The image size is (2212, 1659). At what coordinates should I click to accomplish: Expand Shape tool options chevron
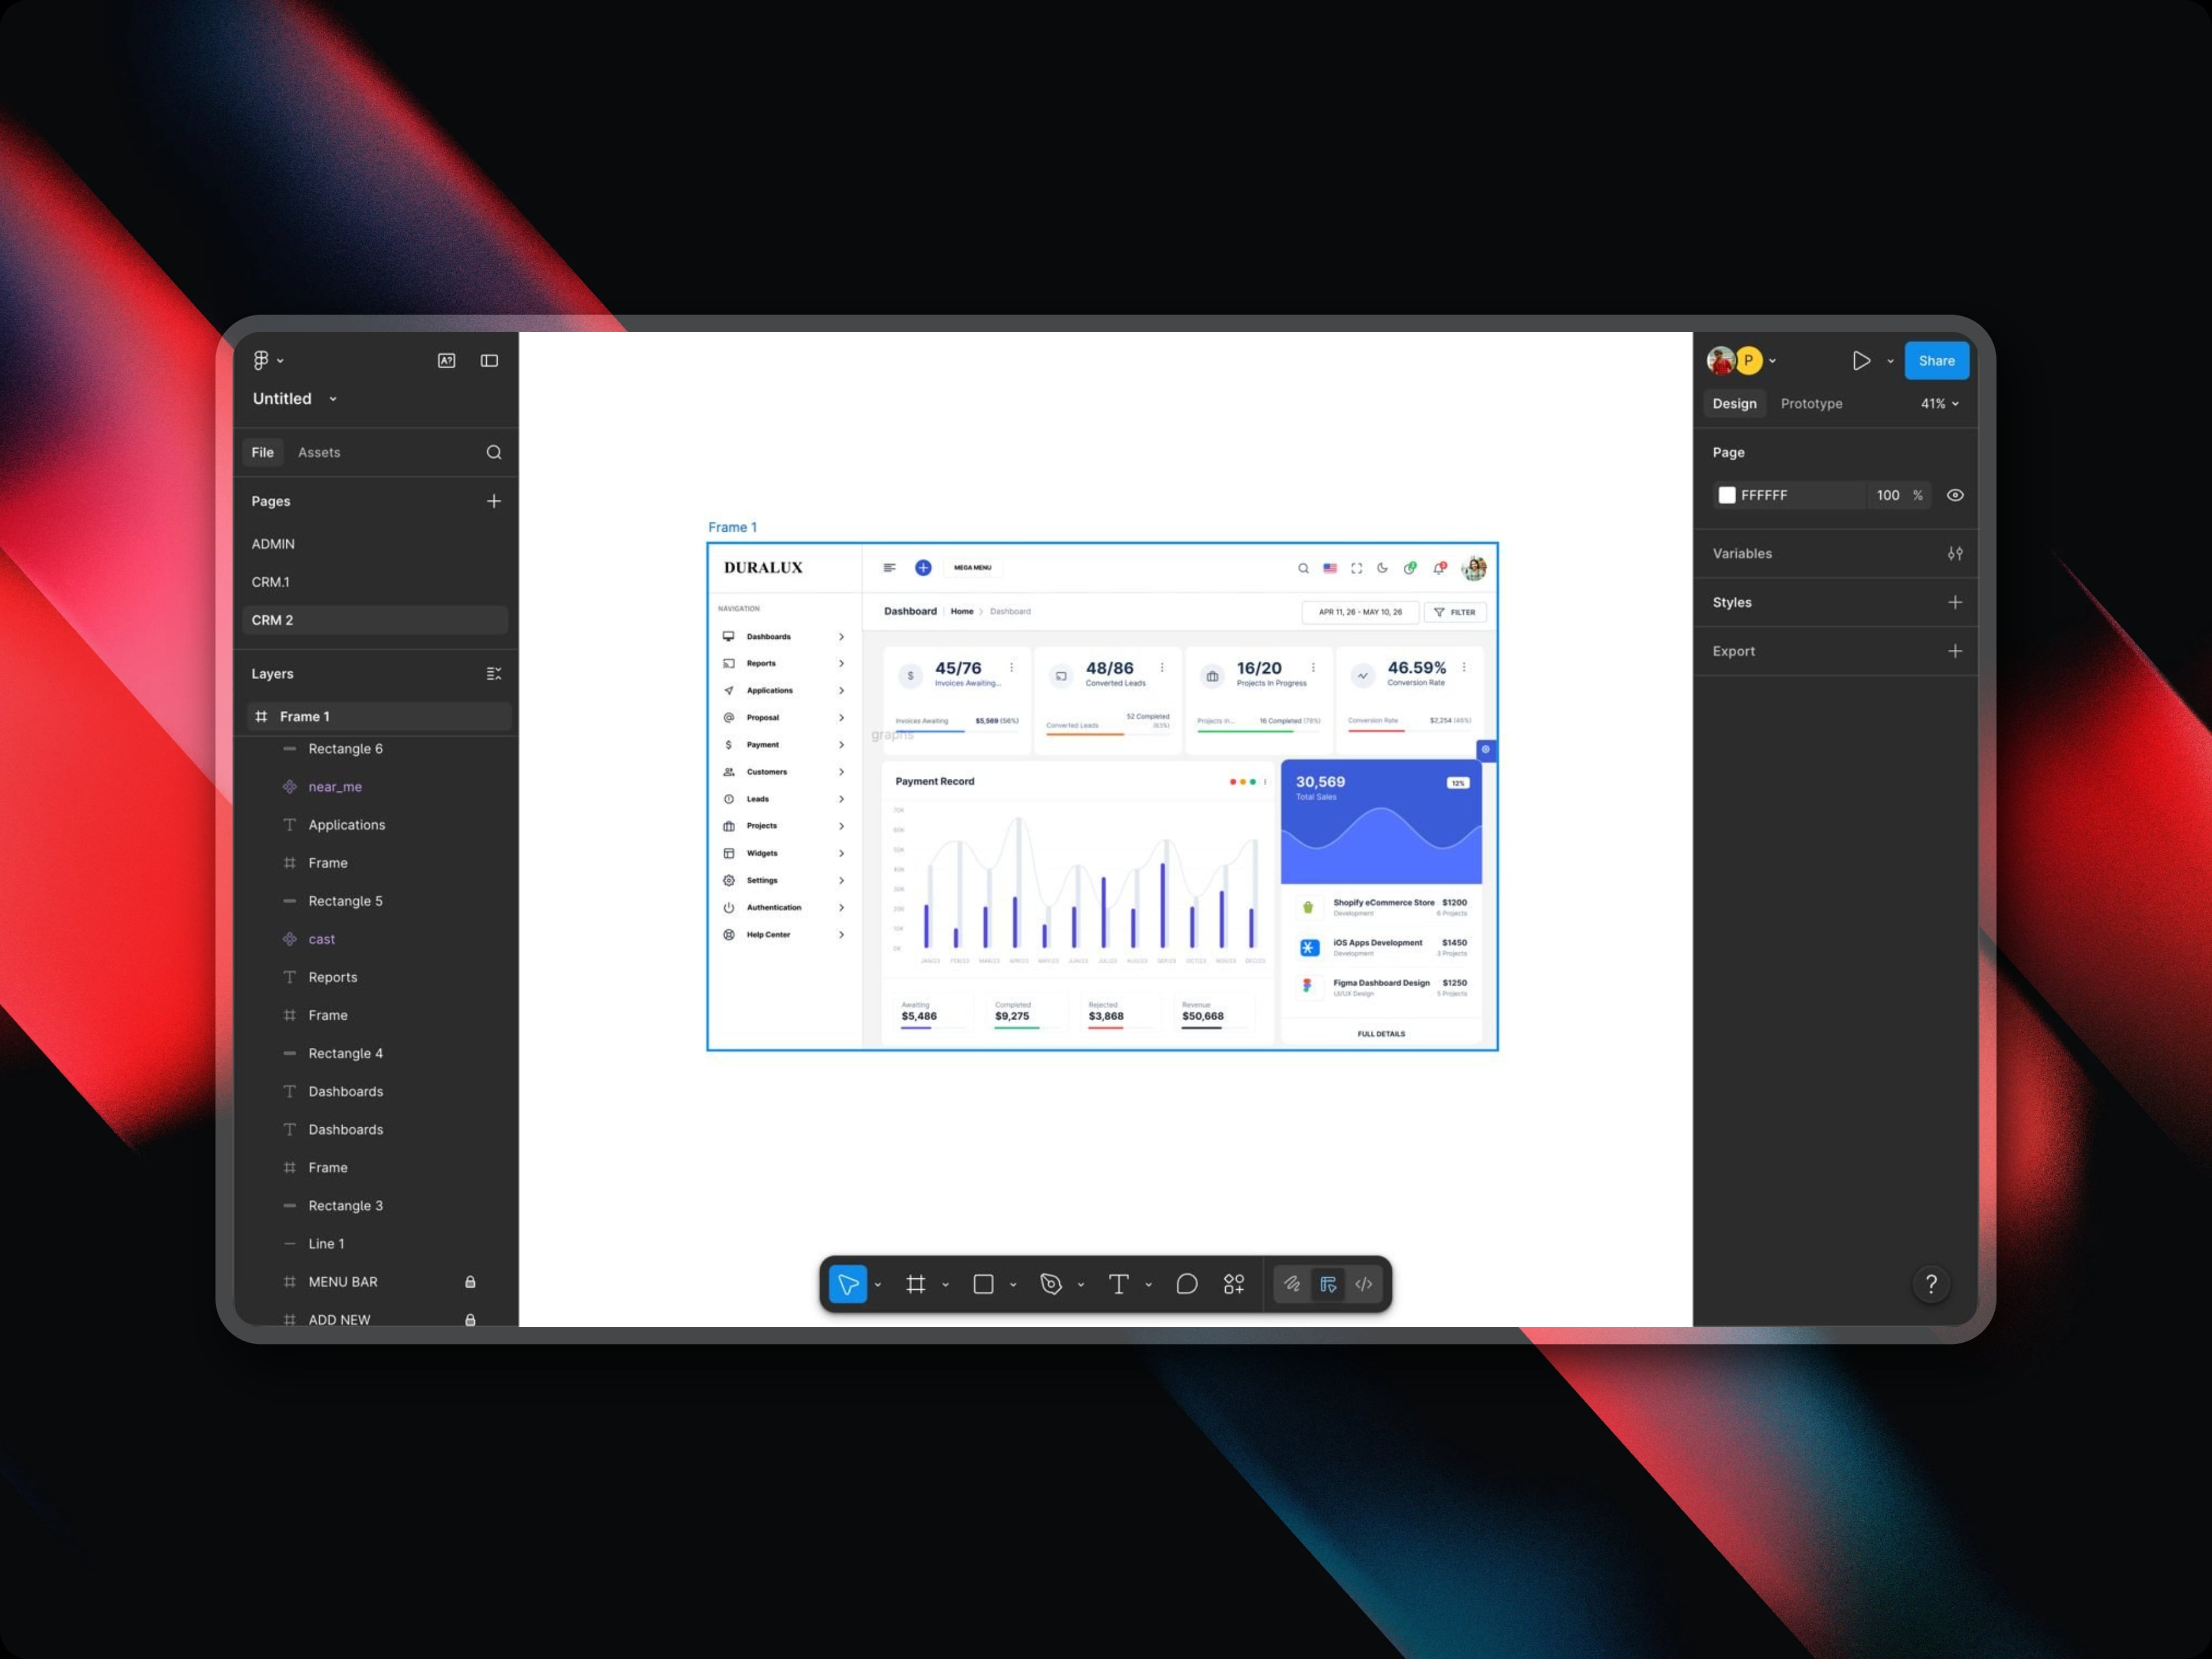(x=1013, y=1285)
